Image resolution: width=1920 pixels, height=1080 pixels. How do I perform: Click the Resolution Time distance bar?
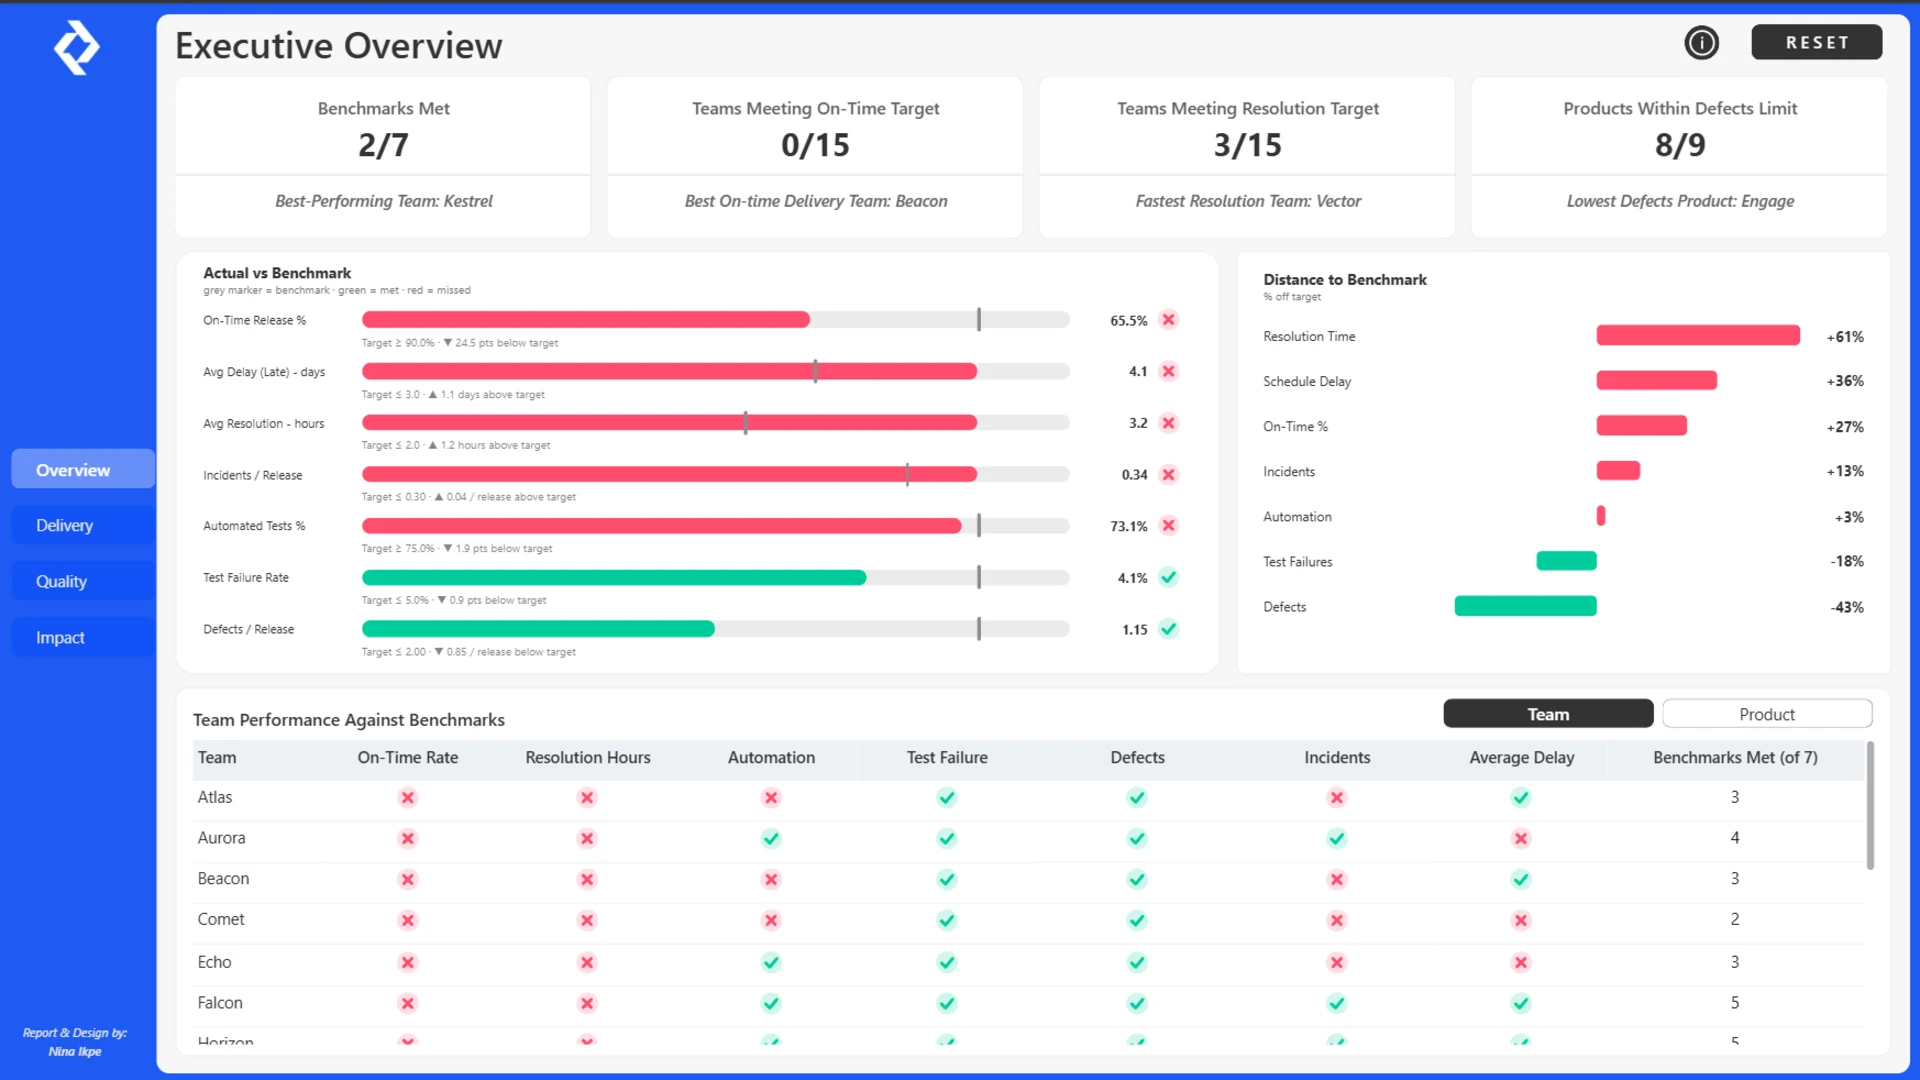tap(1698, 335)
